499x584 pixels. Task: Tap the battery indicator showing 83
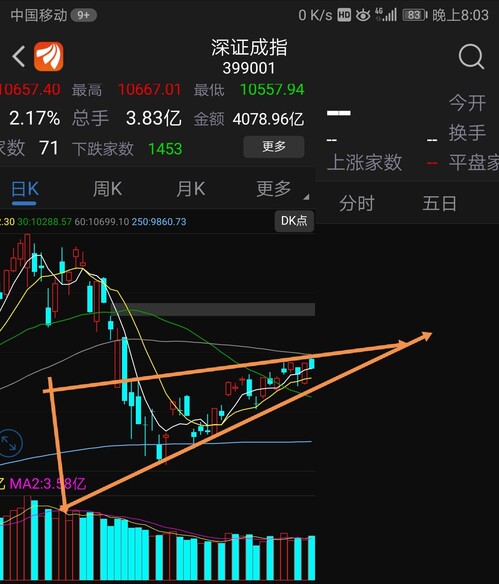414,15
